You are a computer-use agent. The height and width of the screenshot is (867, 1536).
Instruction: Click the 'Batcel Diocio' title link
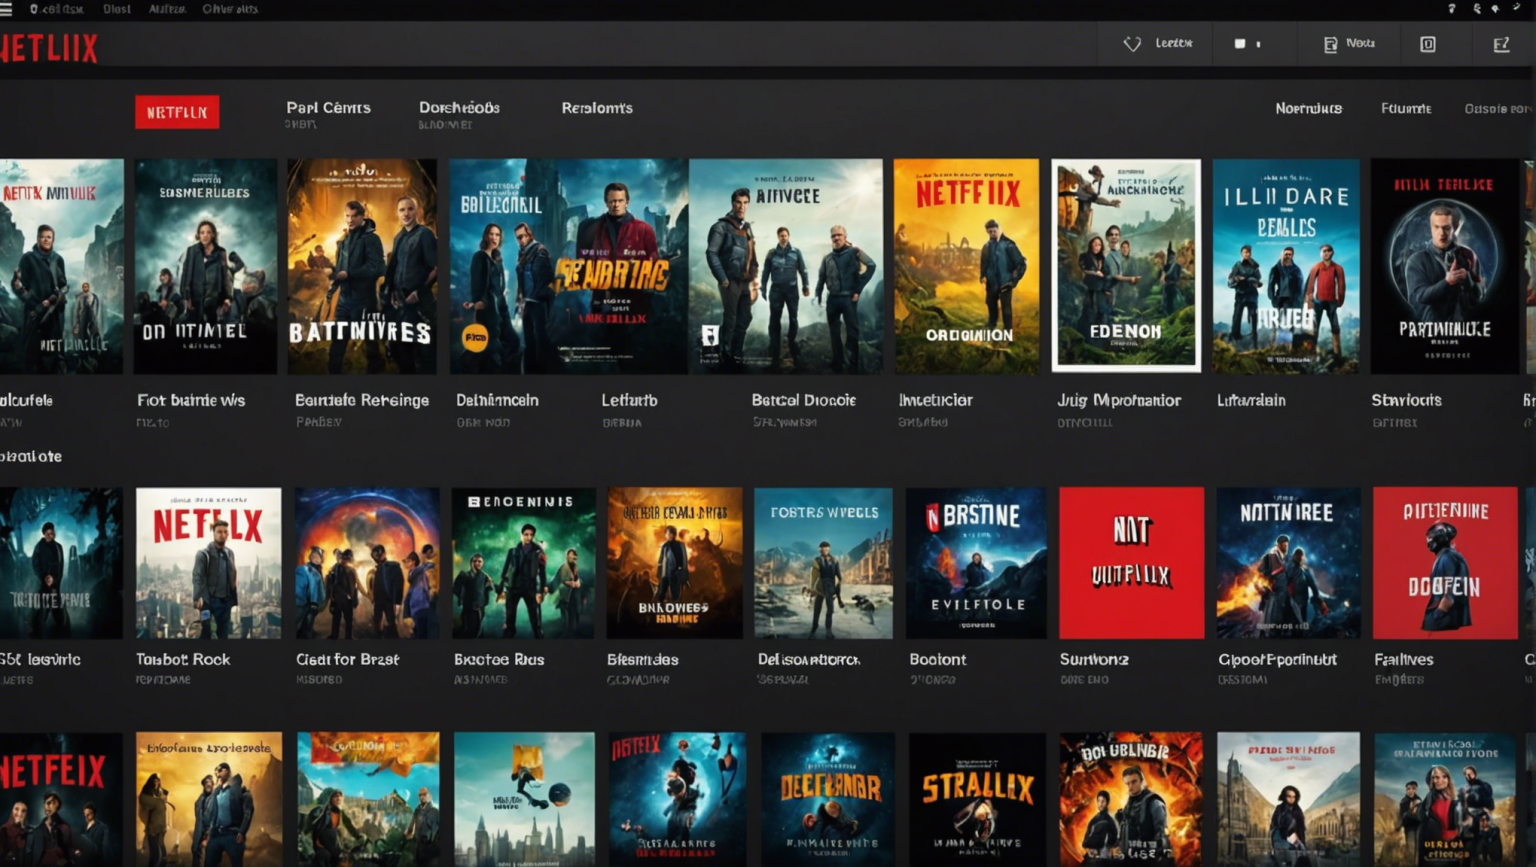click(803, 399)
